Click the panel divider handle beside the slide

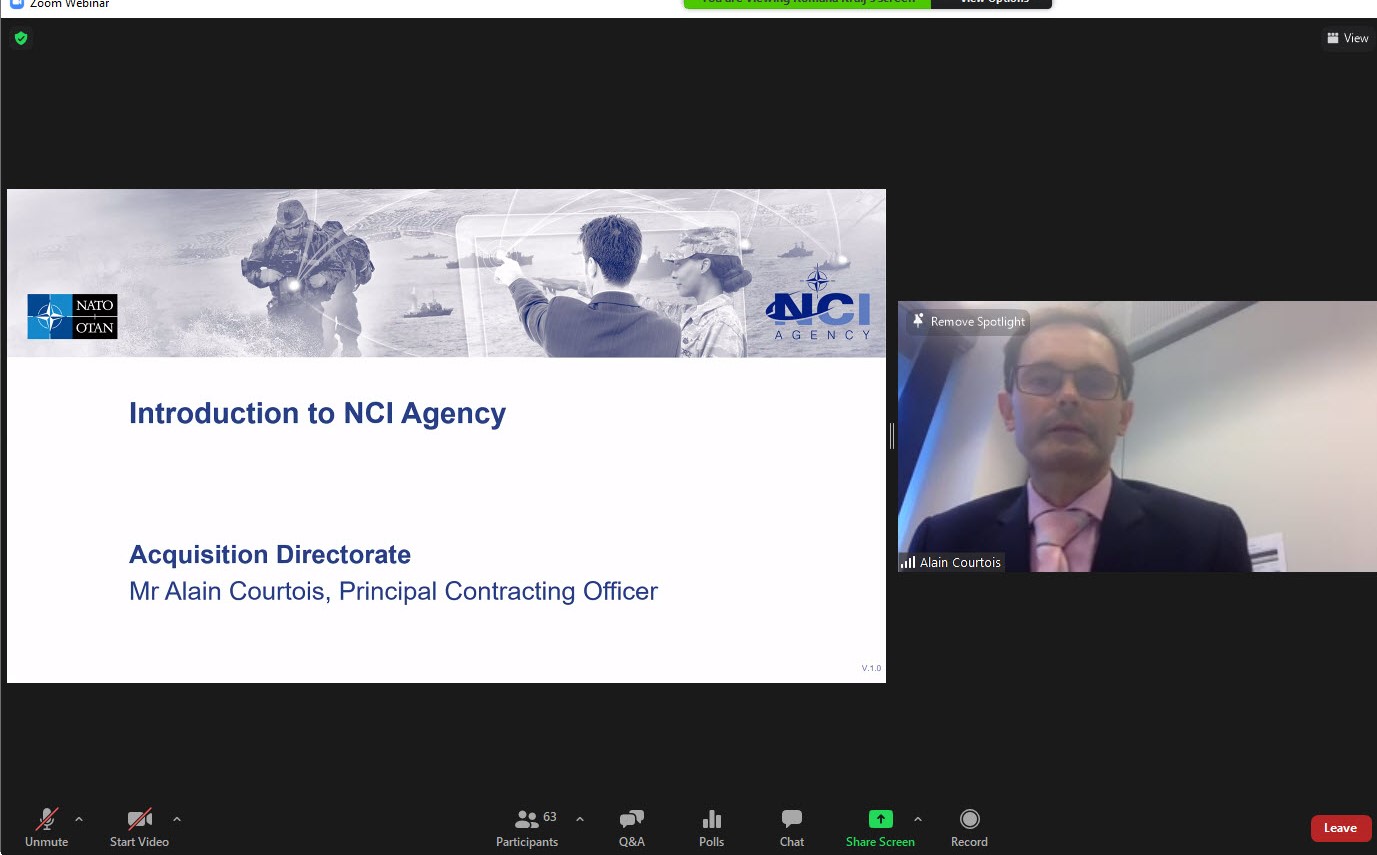click(x=891, y=435)
